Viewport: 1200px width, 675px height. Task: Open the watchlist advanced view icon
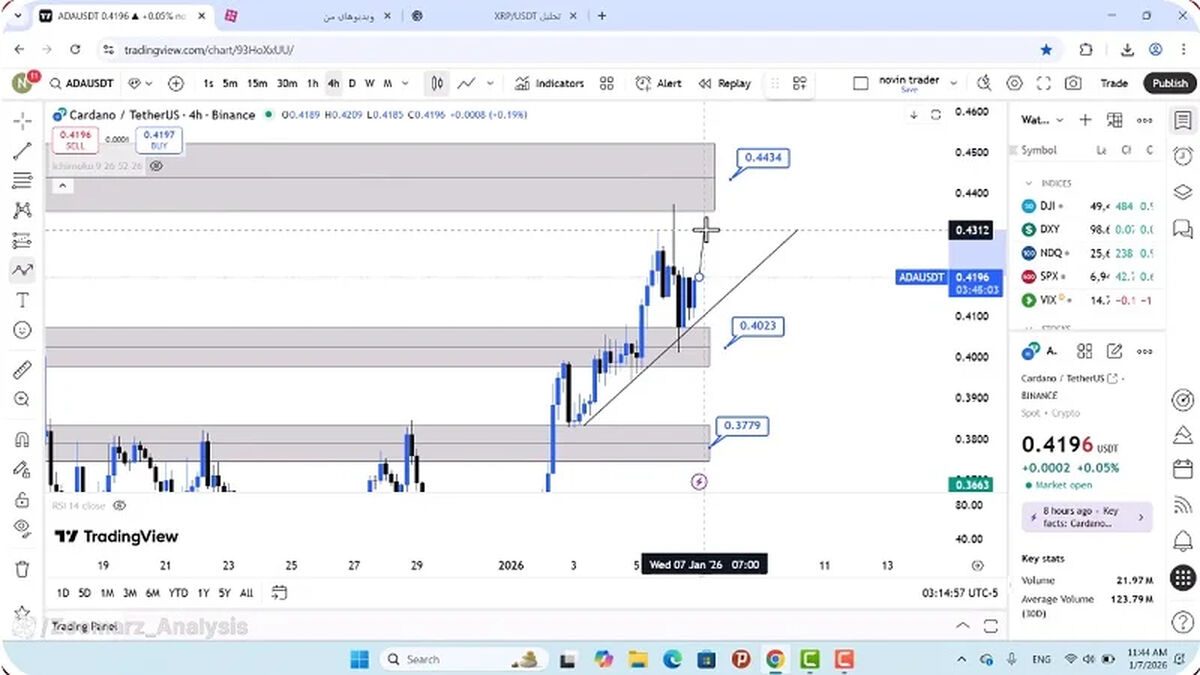tap(1115, 120)
